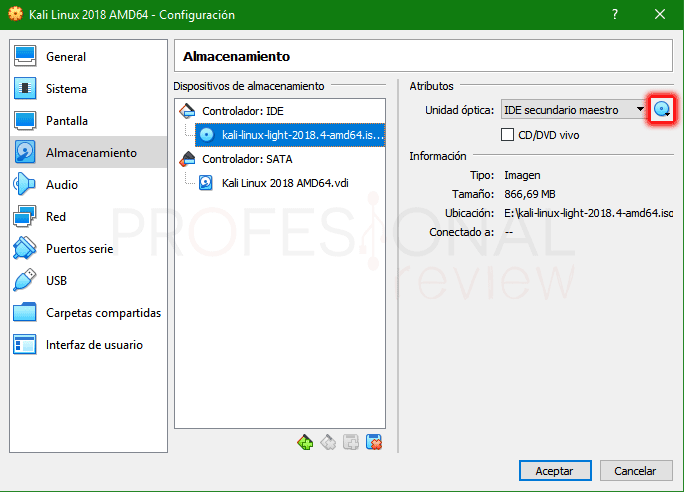Confirm settings with the Aceptar button
684x492 pixels.
[555, 471]
